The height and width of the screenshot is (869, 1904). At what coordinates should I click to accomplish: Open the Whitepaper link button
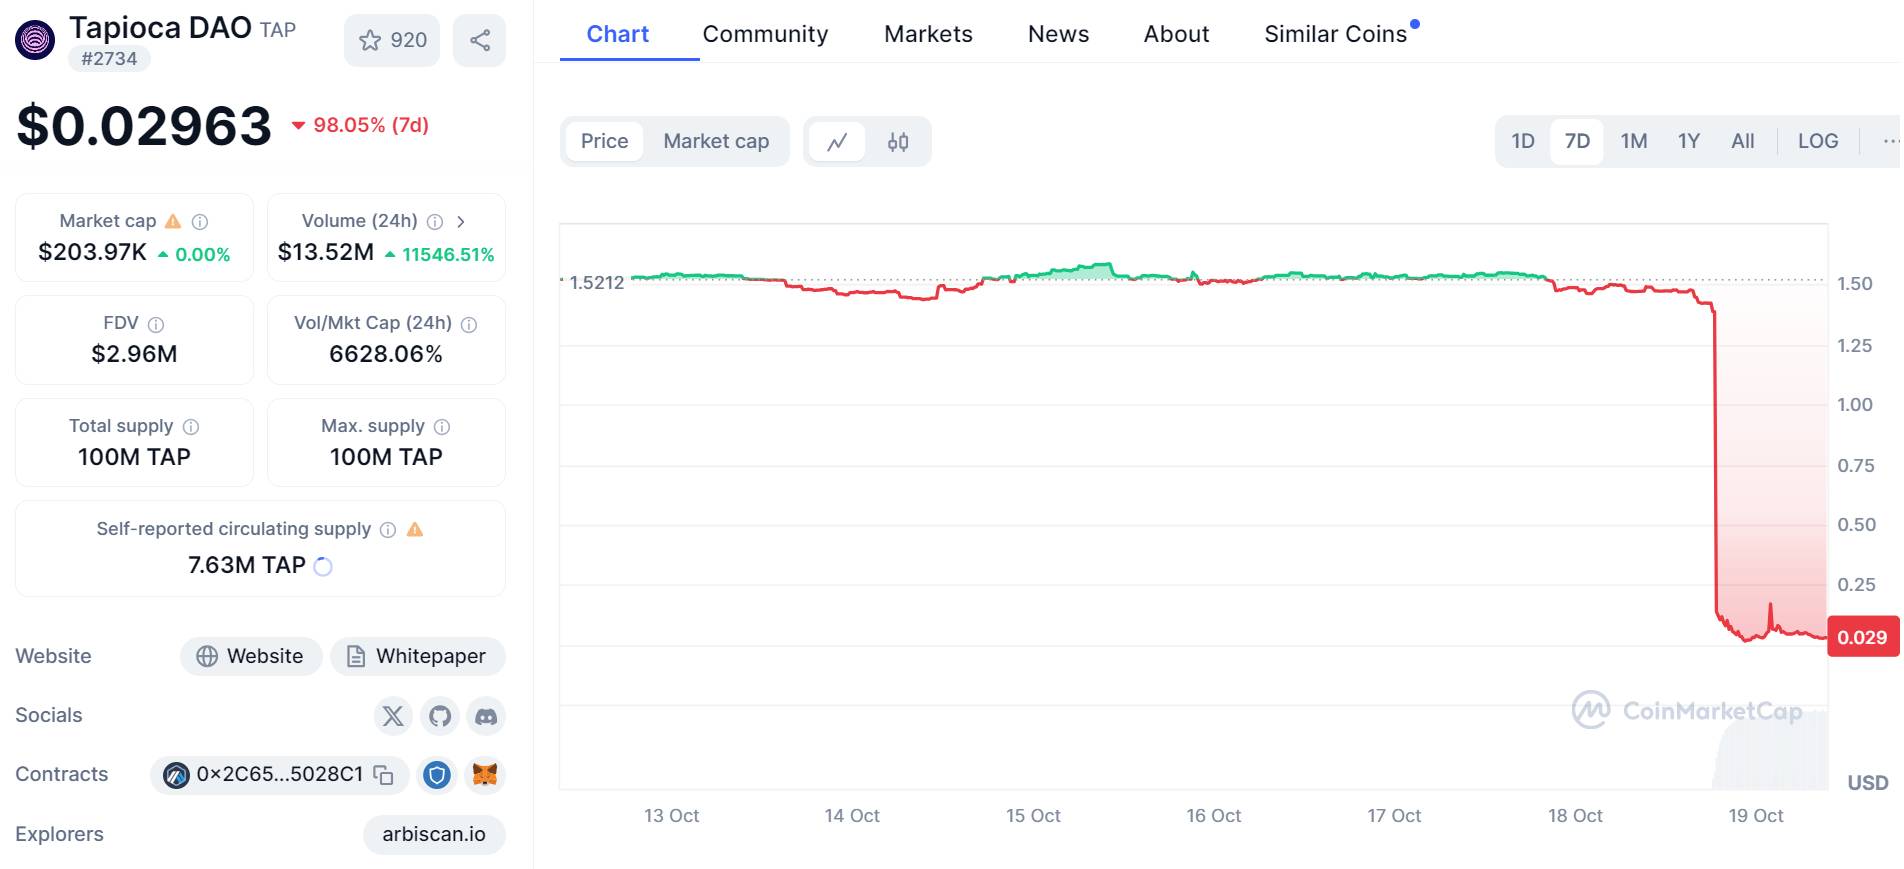pyautogui.click(x=418, y=656)
